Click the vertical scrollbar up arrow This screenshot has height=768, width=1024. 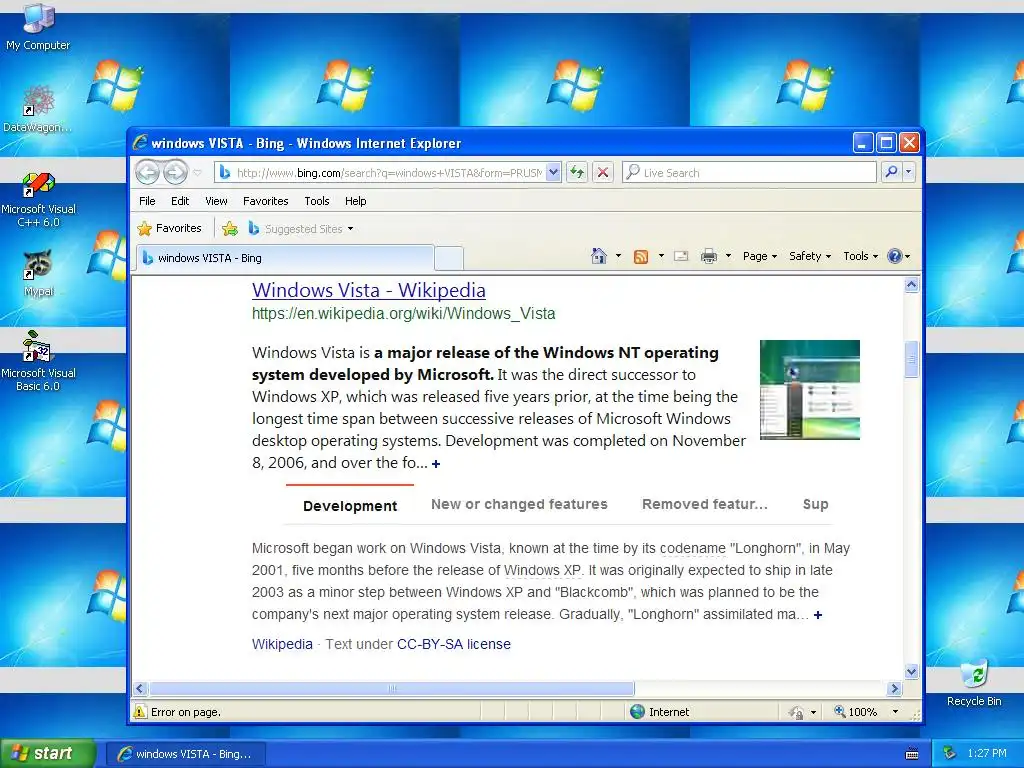[x=912, y=285]
